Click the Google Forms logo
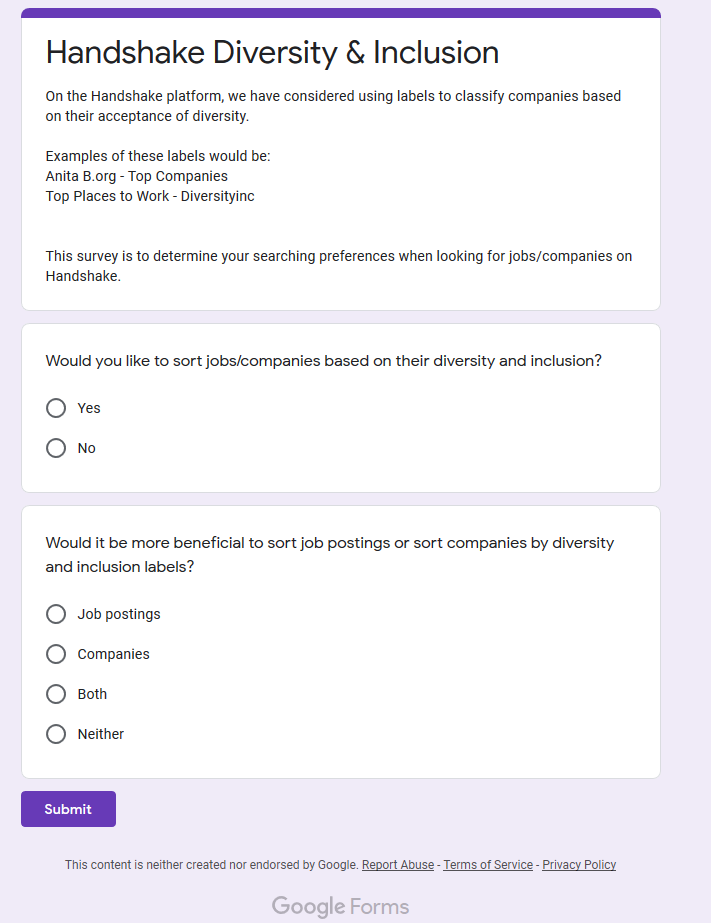Viewport: 711px width, 923px height. [340, 907]
